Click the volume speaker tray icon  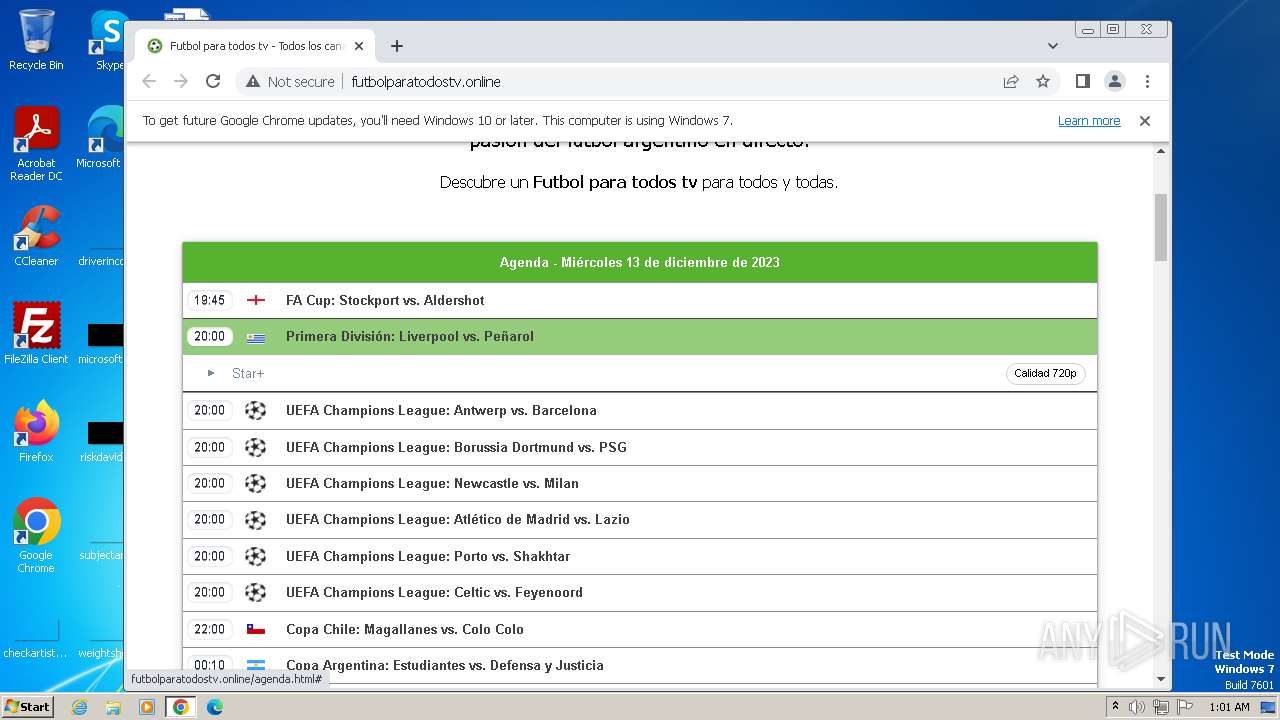(x=1137, y=707)
